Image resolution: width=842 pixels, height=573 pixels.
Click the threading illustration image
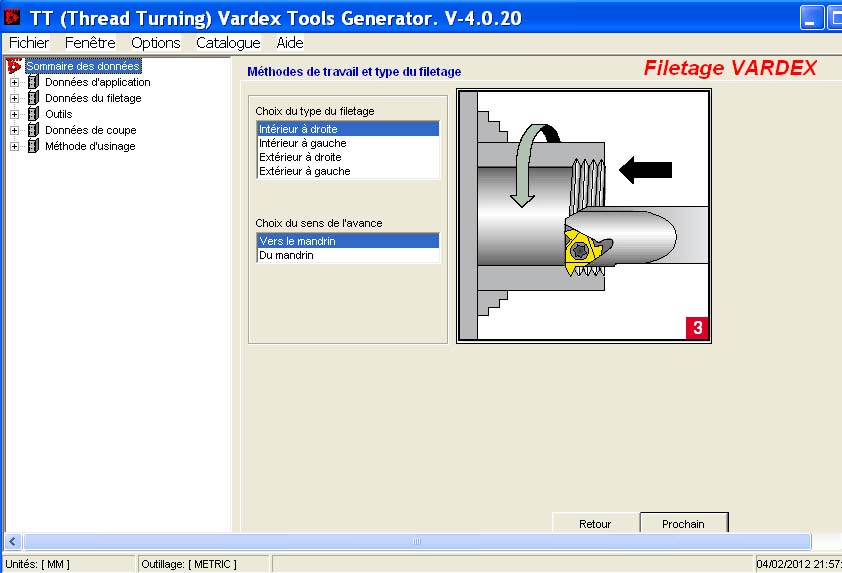pos(584,216)
